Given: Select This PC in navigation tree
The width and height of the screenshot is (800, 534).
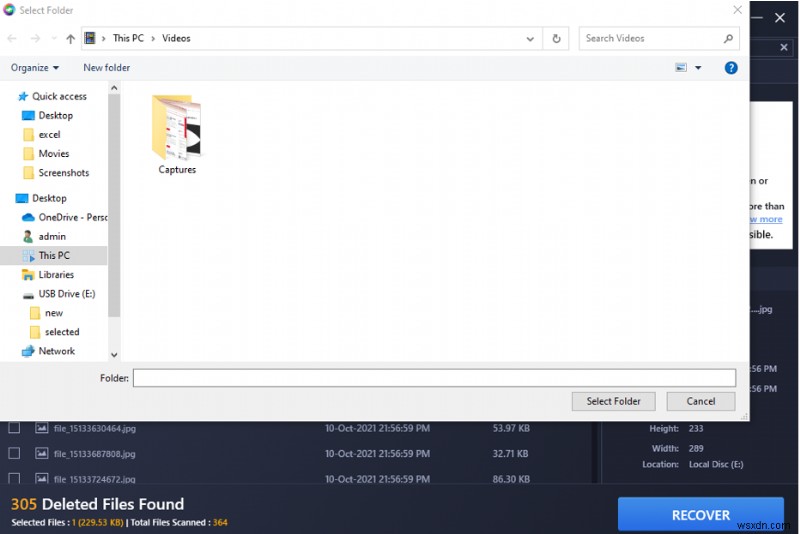Looking at the screenshot, I should tap(54, 256).
